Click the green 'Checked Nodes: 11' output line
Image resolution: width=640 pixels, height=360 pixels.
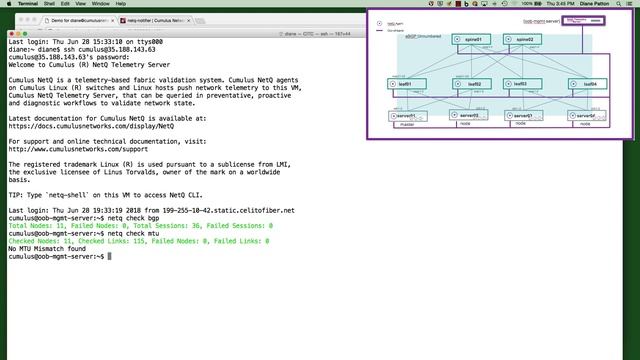[139, 241]
